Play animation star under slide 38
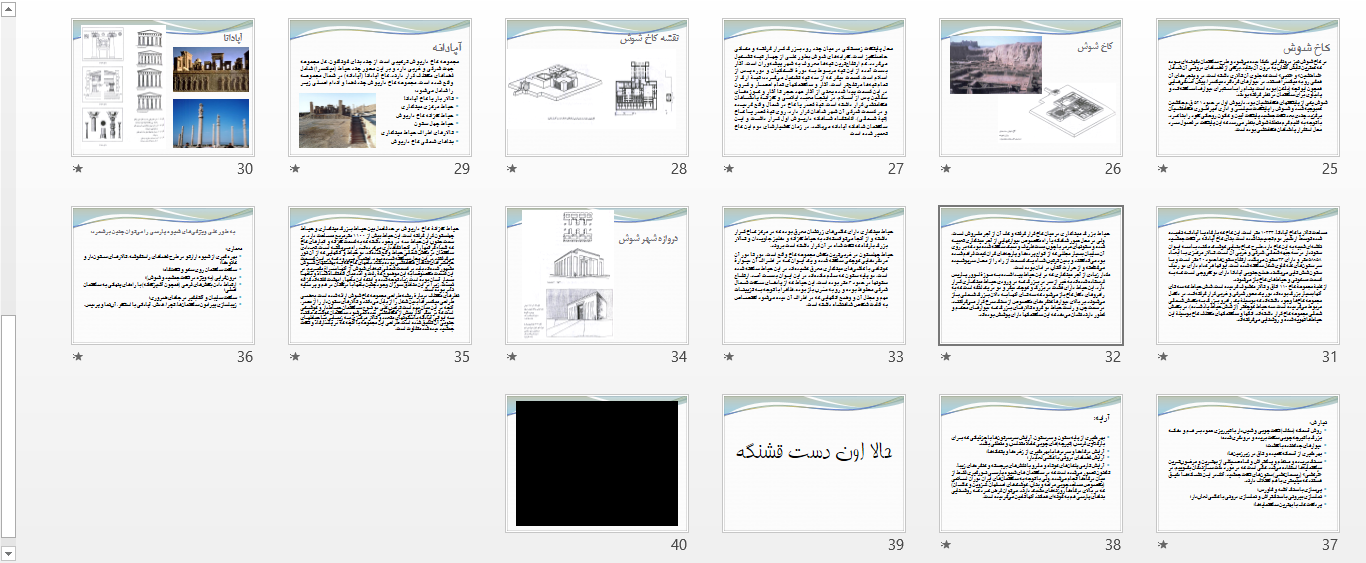 click(x=946, y=545)
